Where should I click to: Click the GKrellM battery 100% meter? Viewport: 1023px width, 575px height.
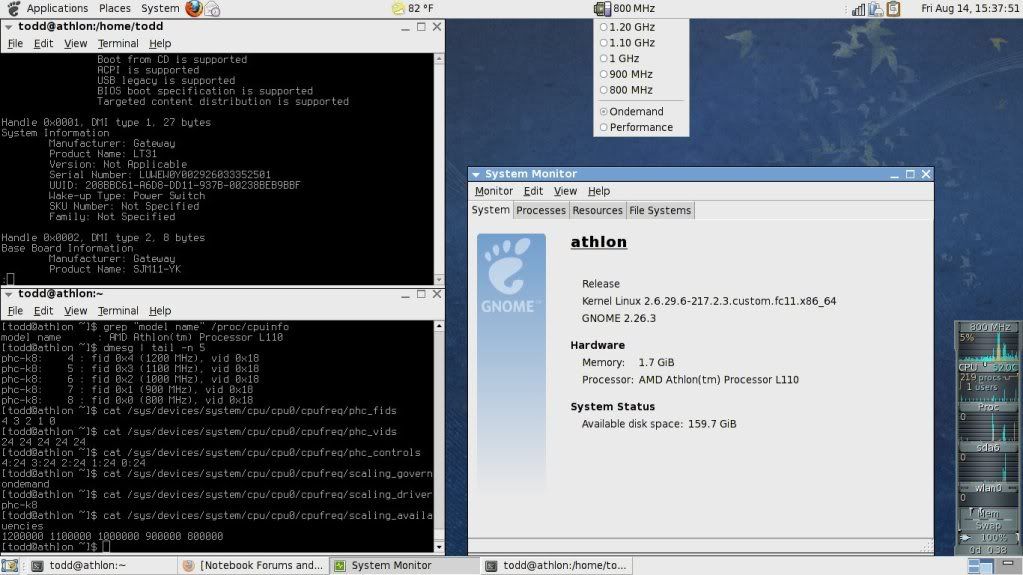coord(988,537)
